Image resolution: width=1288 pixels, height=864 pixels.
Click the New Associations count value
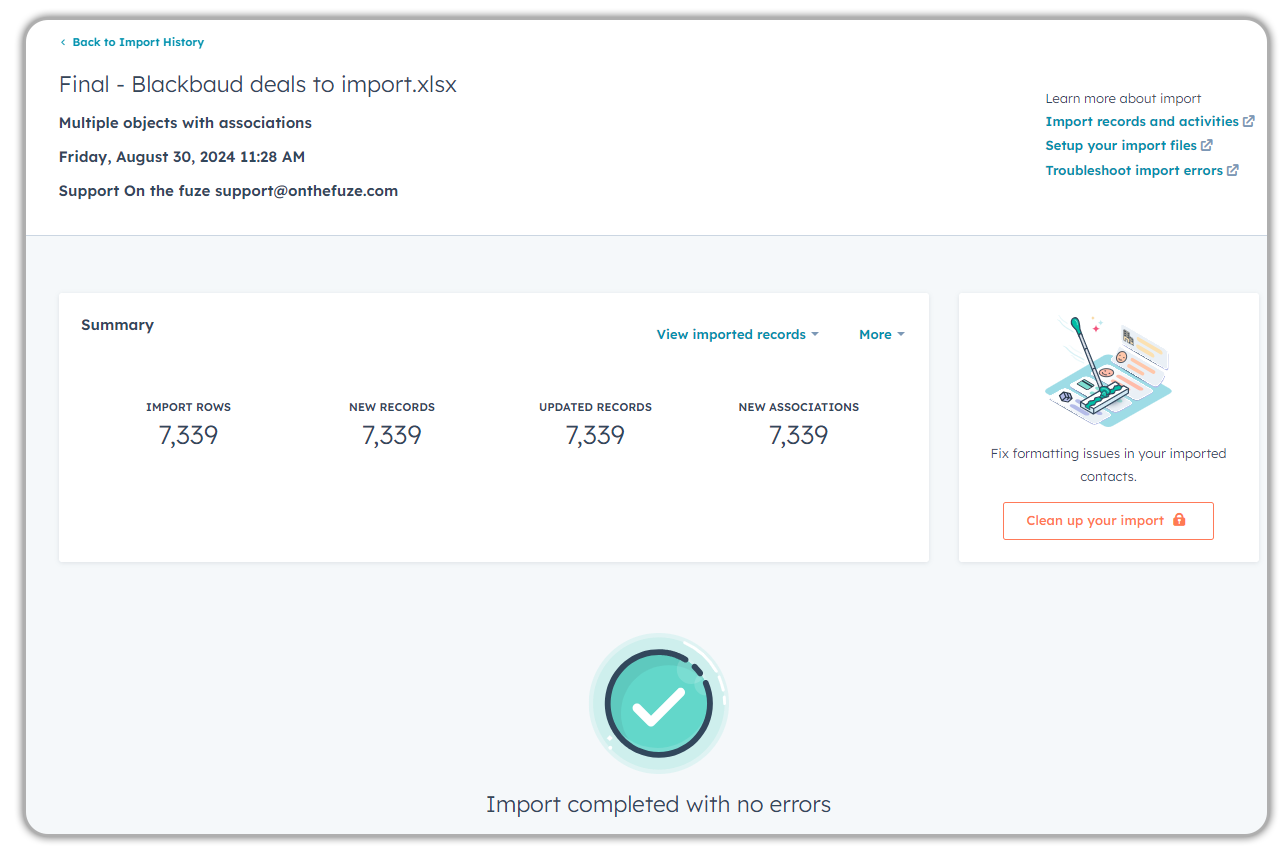coord(798,435)
